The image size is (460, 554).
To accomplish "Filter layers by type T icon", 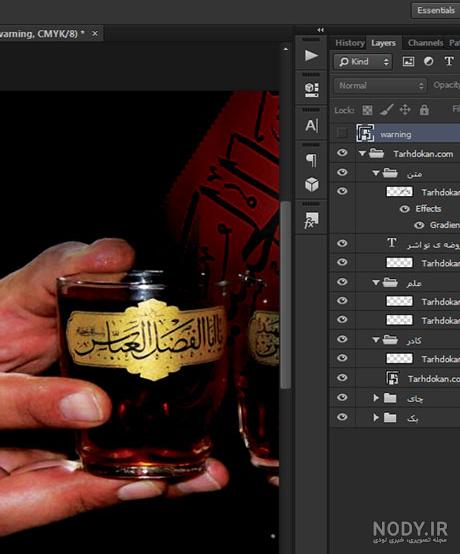I will coord(449,61).
